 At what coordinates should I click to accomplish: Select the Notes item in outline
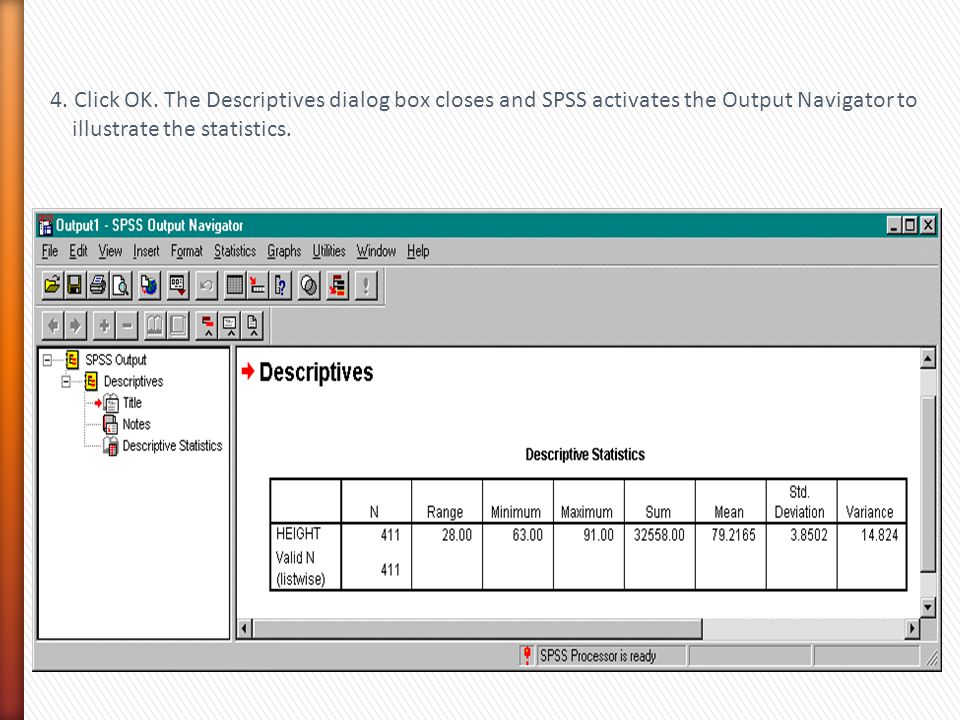pos(136,424)
